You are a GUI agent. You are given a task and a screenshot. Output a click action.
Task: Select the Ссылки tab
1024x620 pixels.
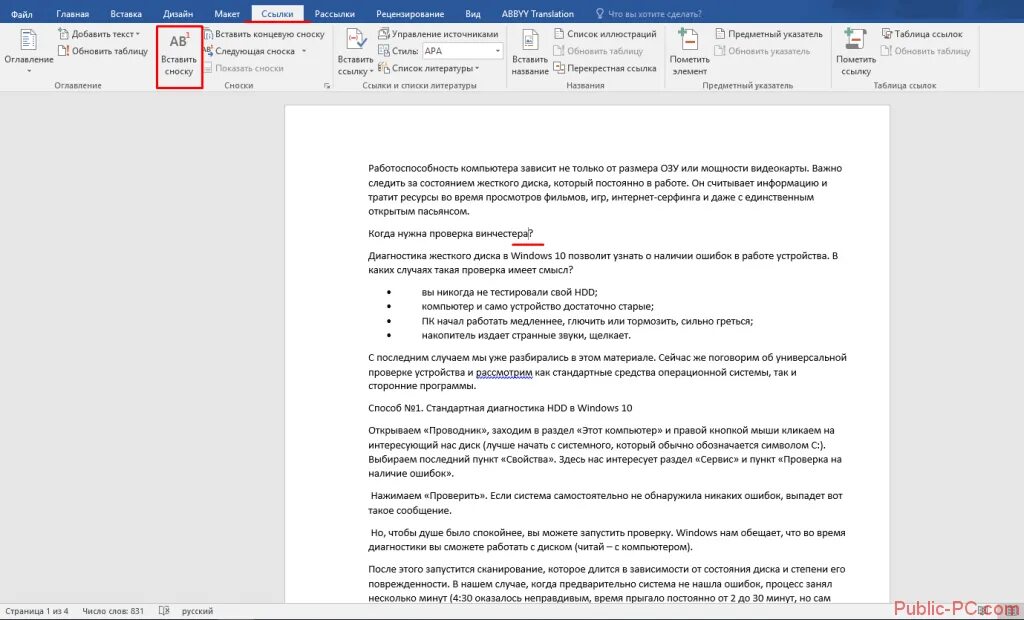tap(277, 14)
